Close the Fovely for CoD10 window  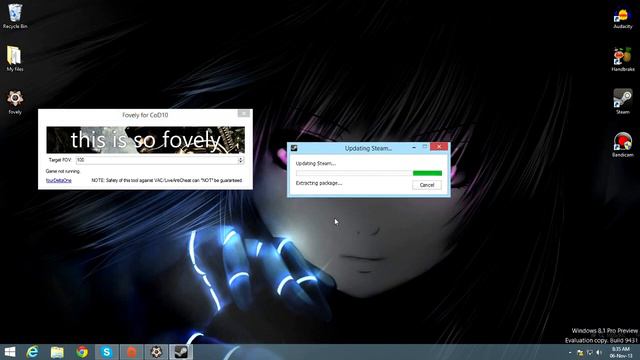click(x=244, y=113)
